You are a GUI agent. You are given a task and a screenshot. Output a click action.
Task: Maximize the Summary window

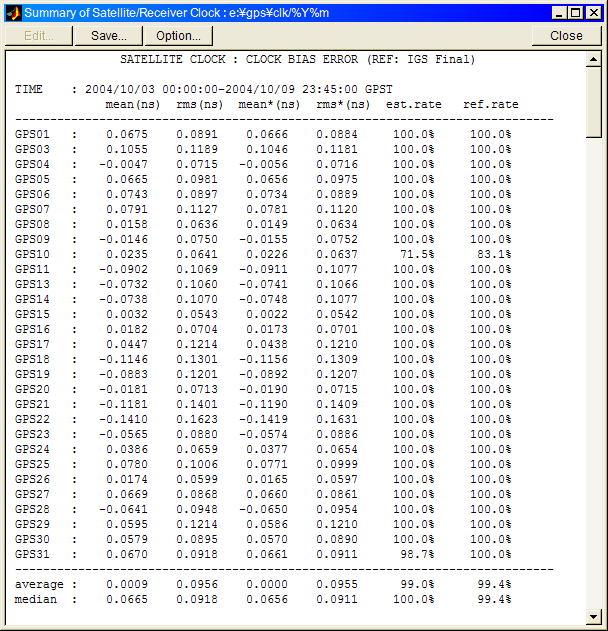click(x=576, y=12)
